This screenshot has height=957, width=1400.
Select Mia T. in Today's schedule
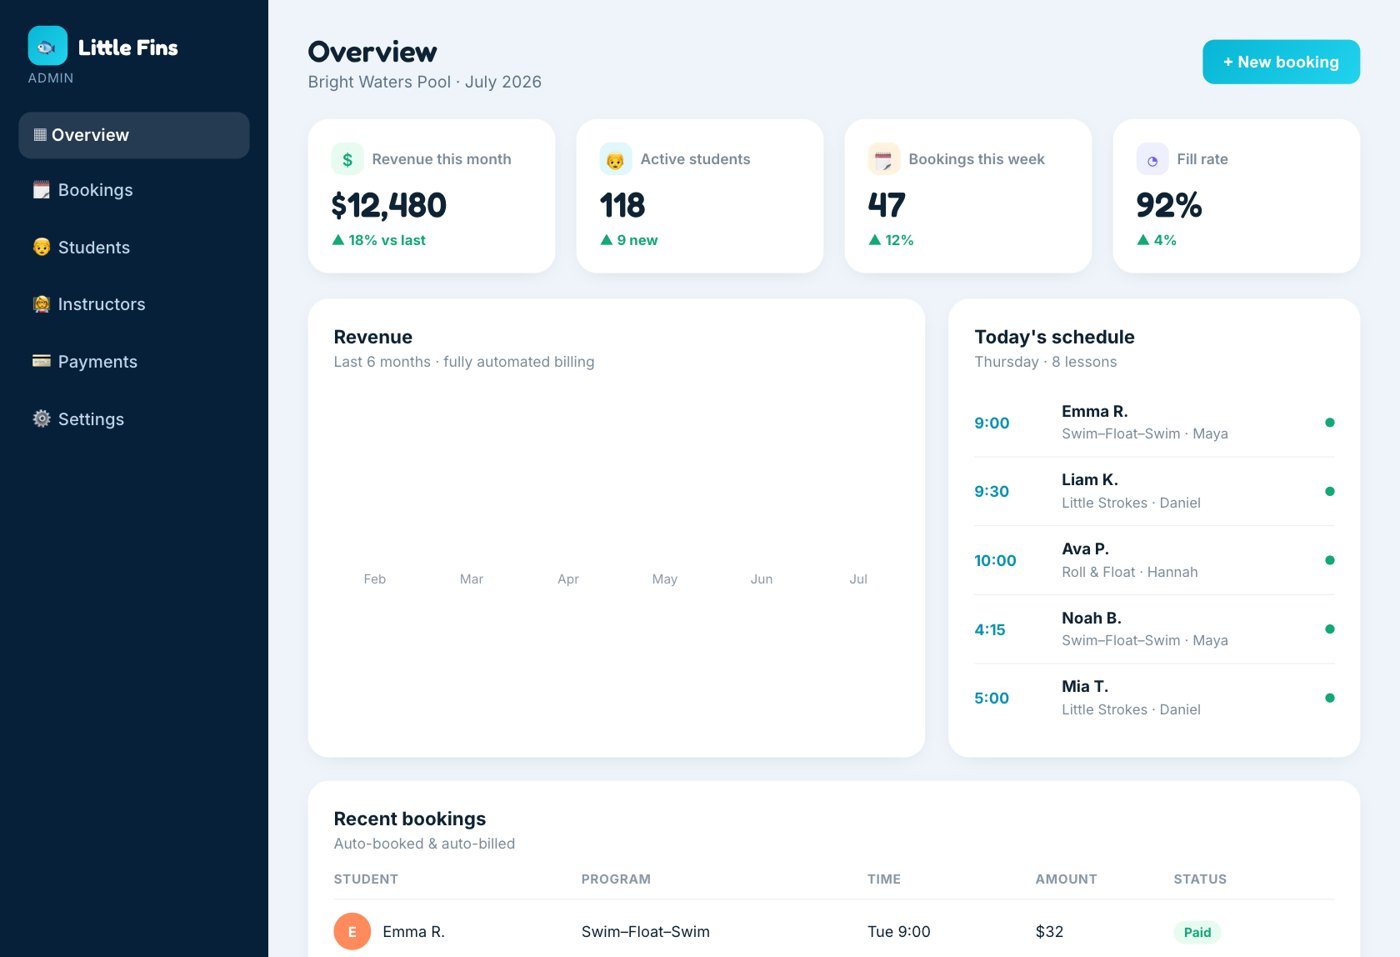coord(1154,699)
